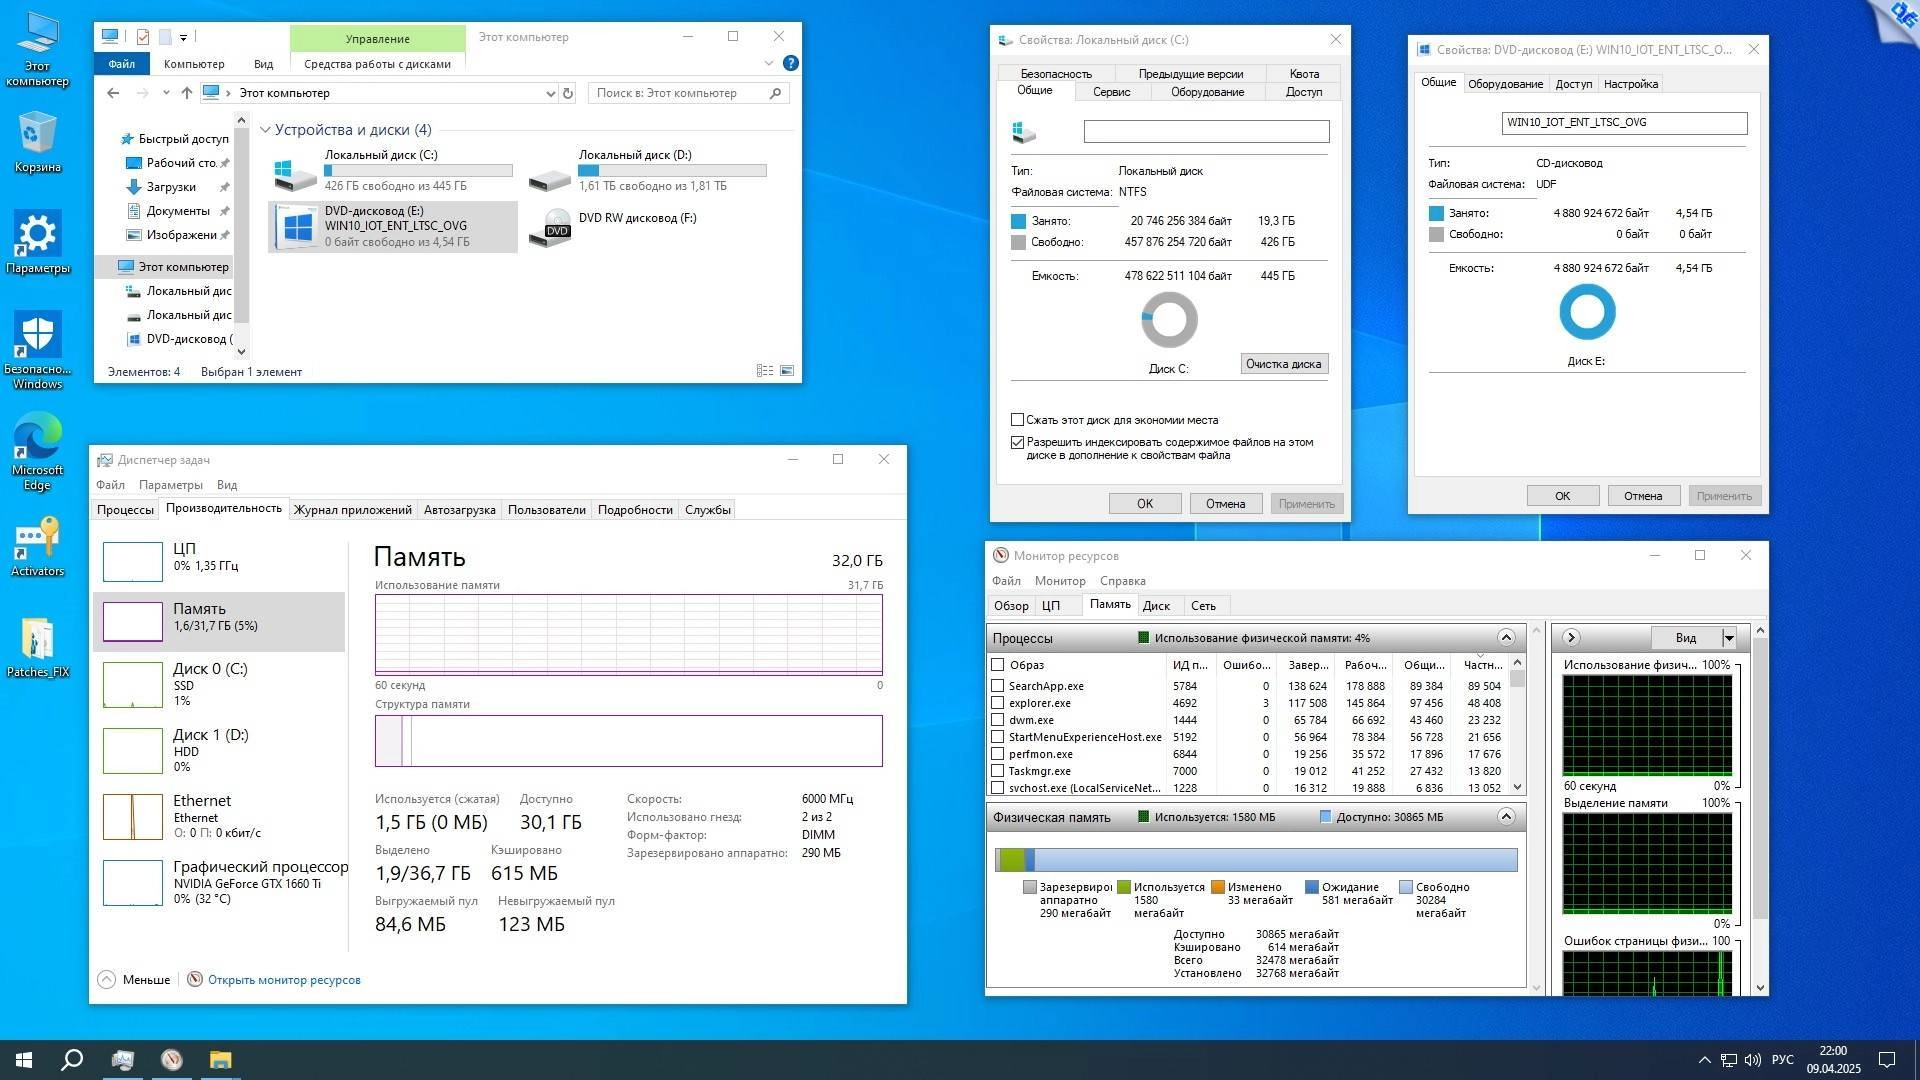Open the Сервис tab in disk C properties
This screenshot has width=1920, height=1080.
pos(1112,91)
